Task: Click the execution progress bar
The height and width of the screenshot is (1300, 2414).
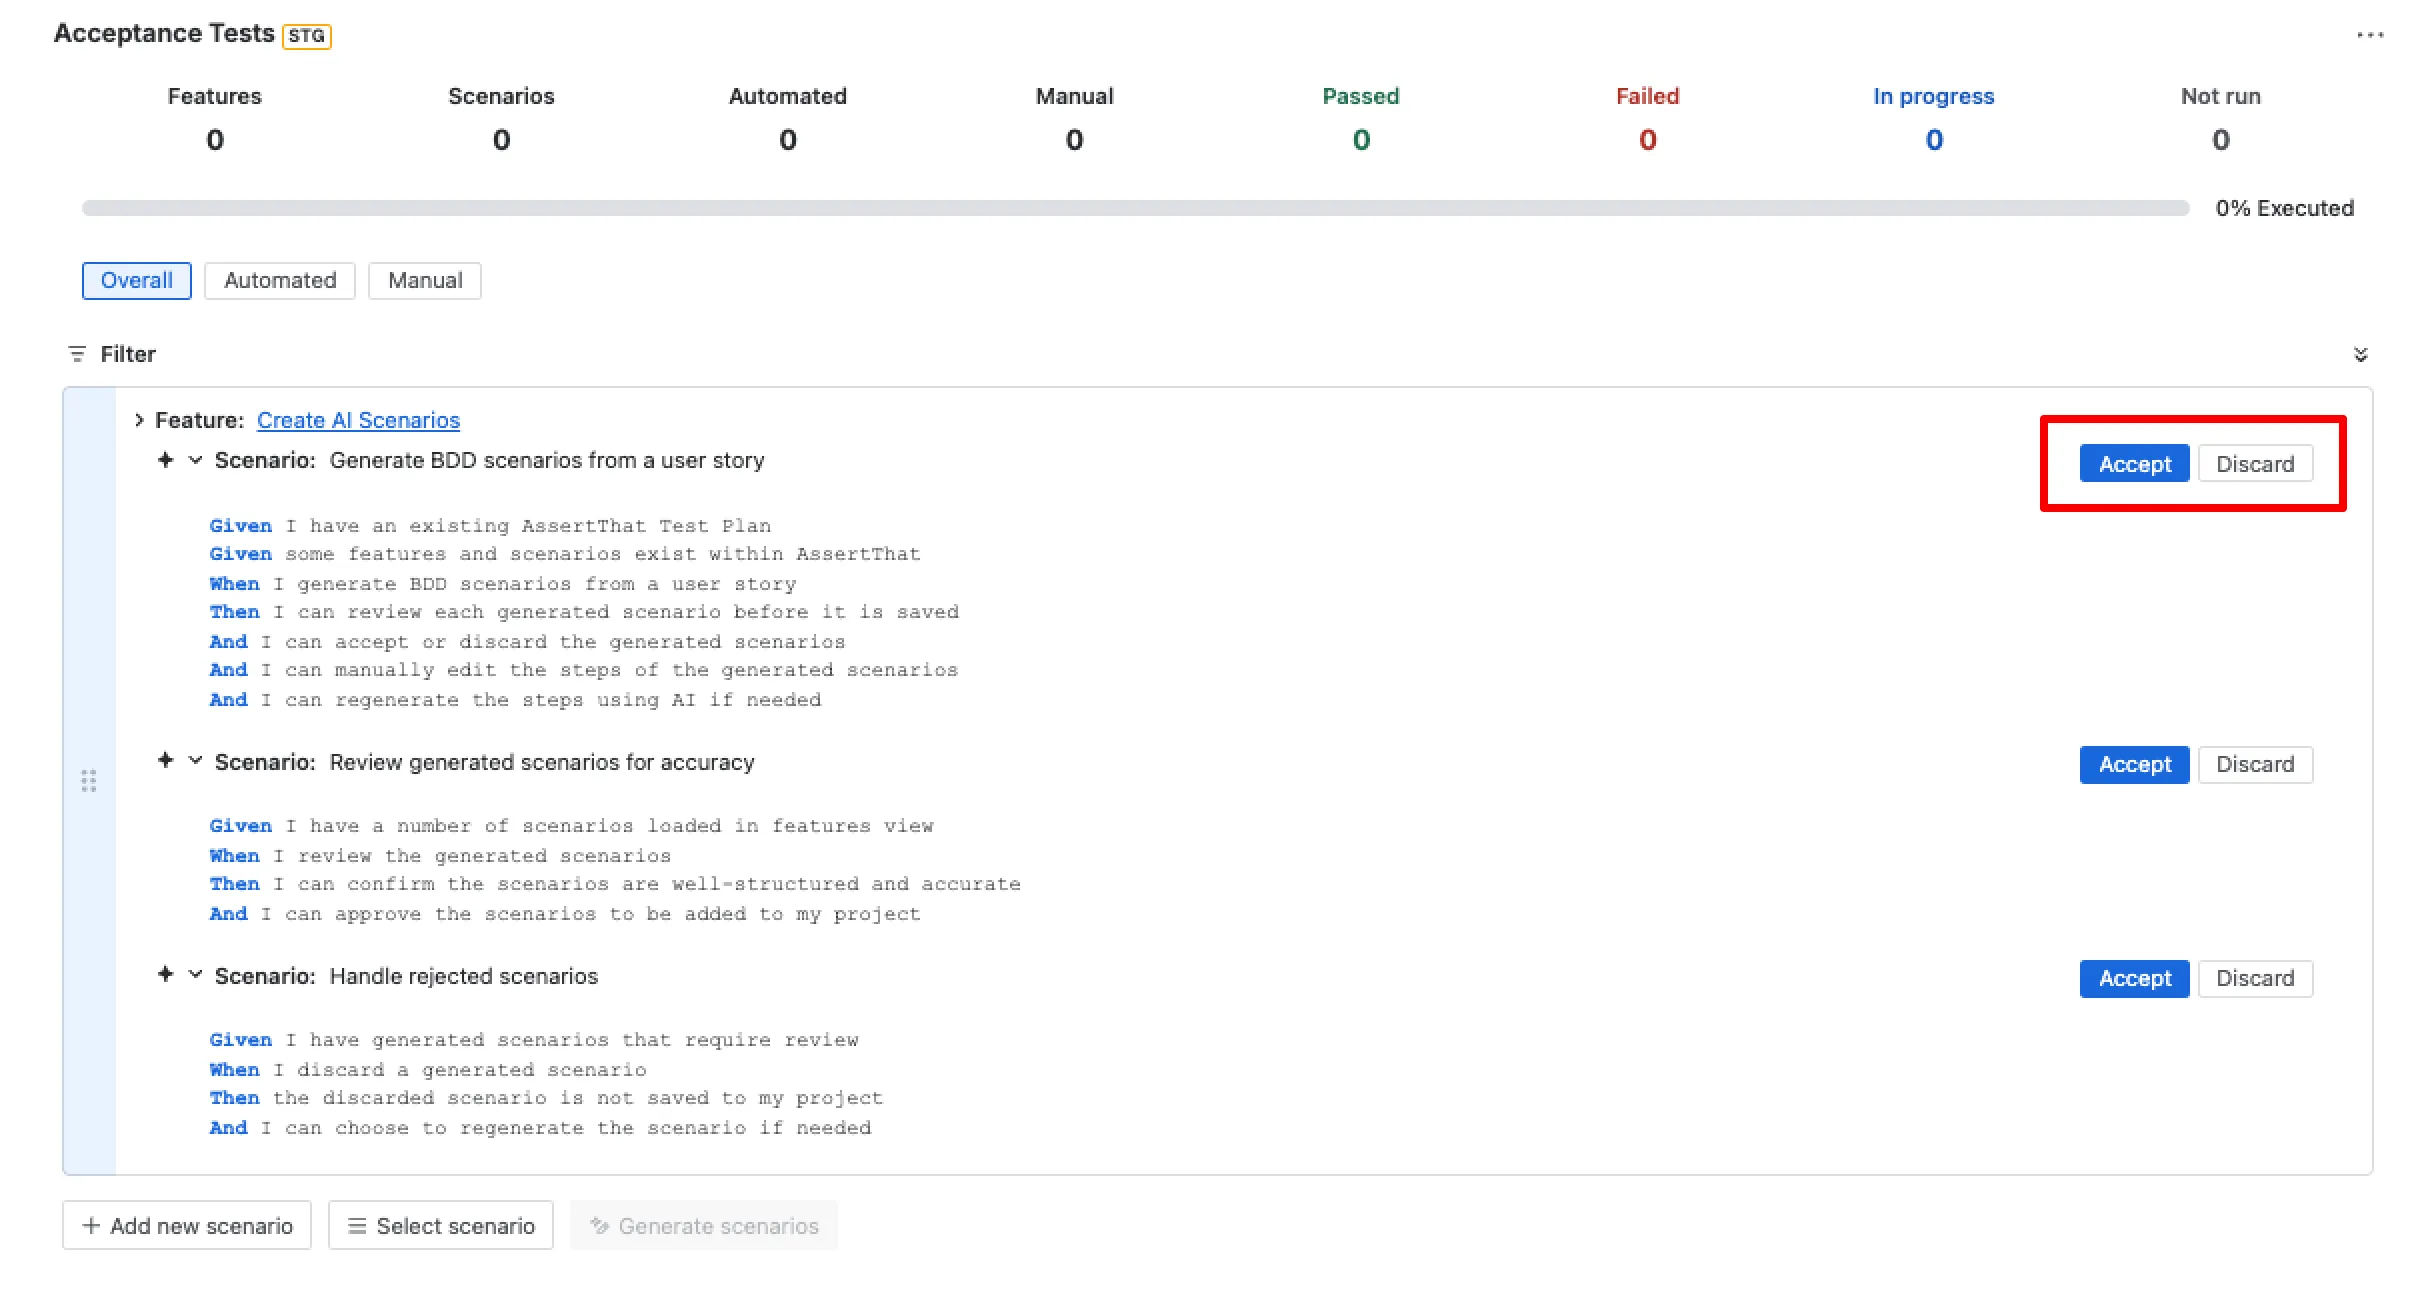Action: pos(1135,208)
